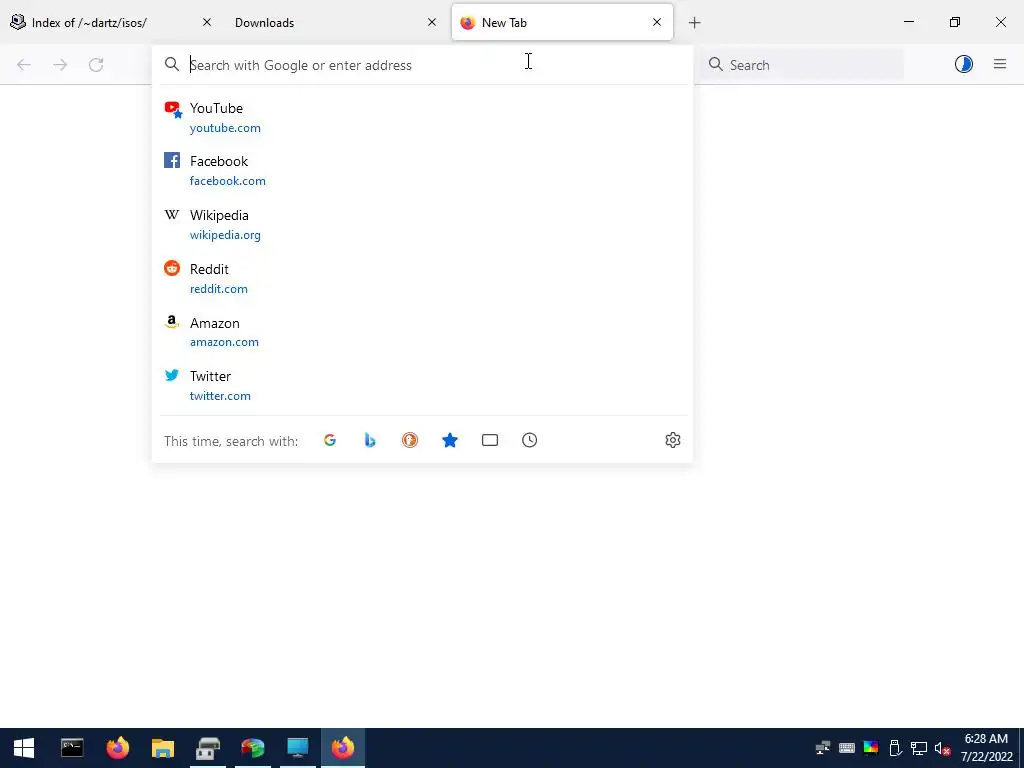Click the network tray icon
Screen dimensions: 1024x768
pos(918,748)
